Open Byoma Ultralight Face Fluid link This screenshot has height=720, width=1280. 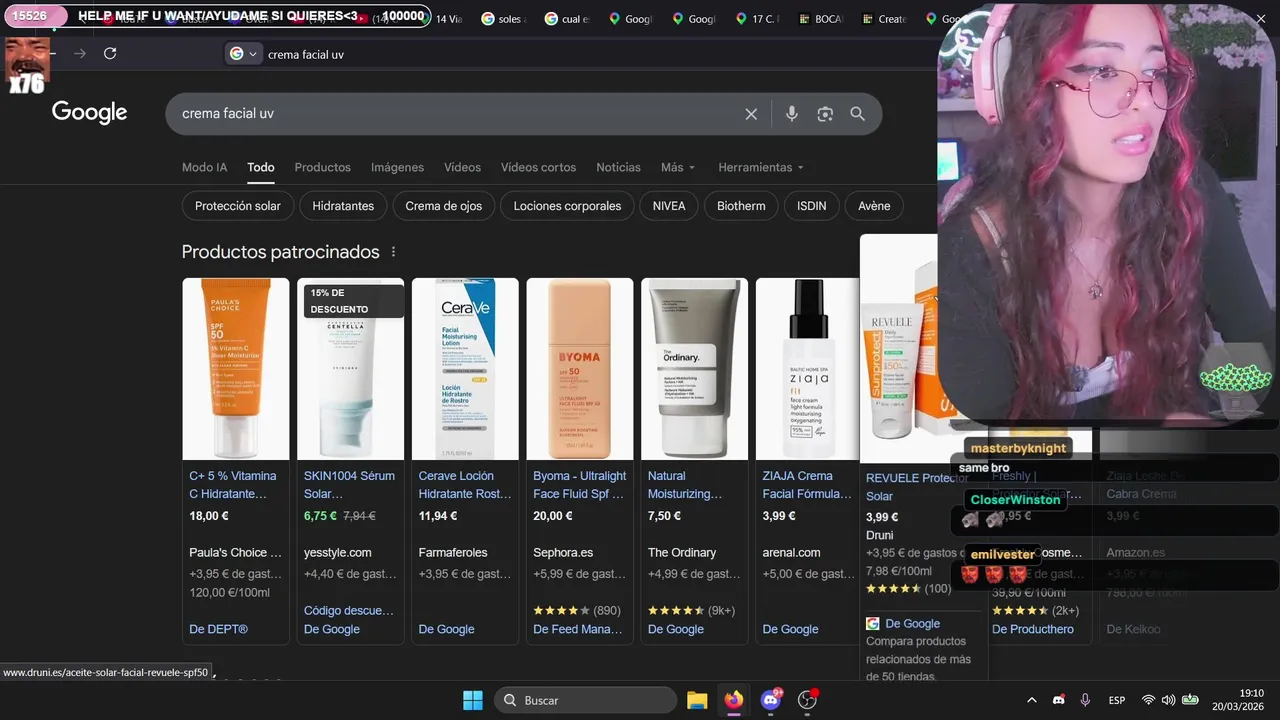coord(580,485)
